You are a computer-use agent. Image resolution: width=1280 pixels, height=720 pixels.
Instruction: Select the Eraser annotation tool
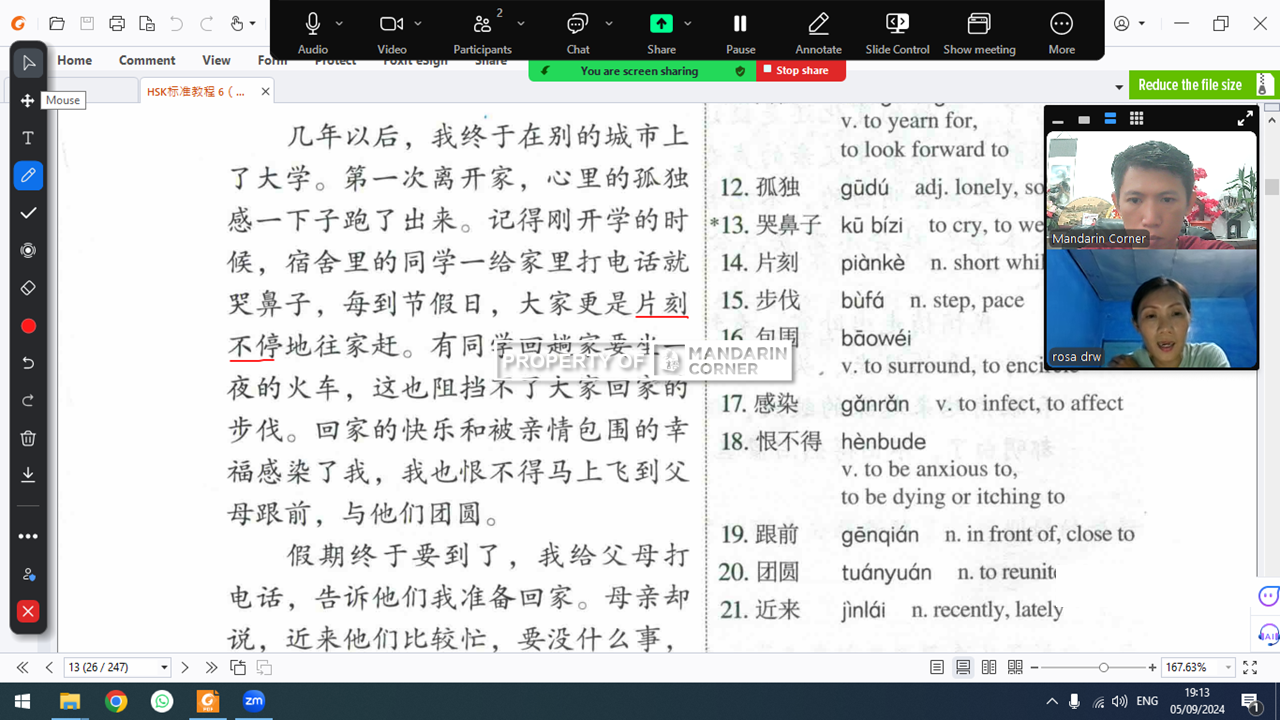click(28, 288)
